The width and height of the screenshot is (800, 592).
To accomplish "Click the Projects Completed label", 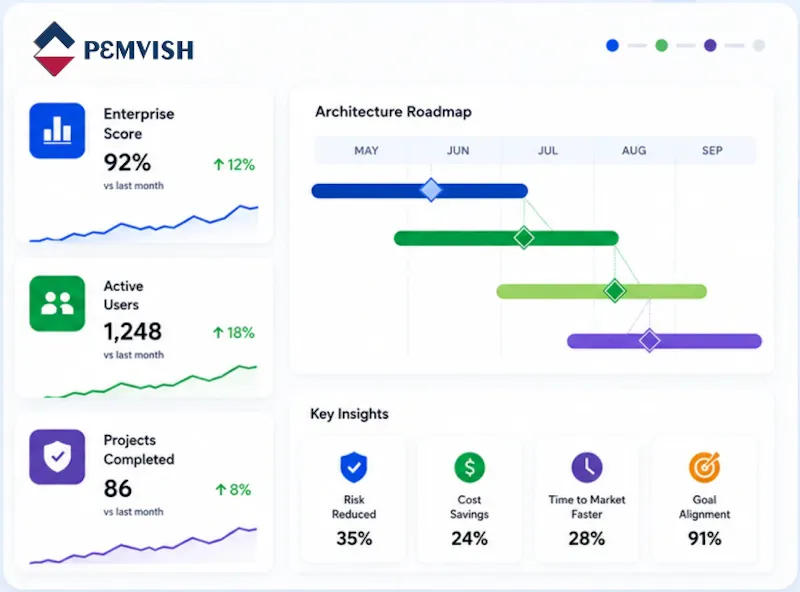I will (139, 450).
